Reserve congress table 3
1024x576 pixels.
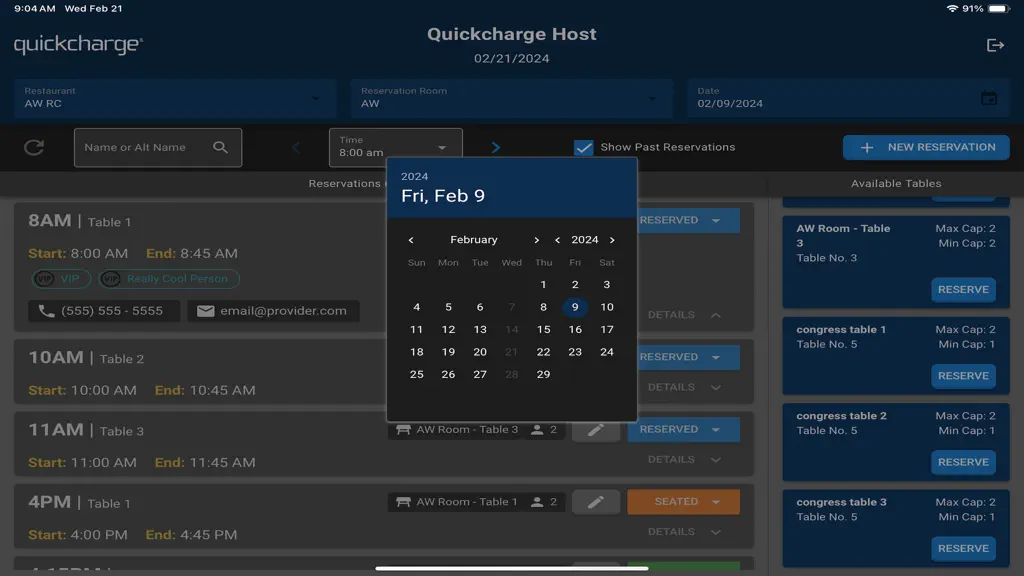[x=963, y=549]
